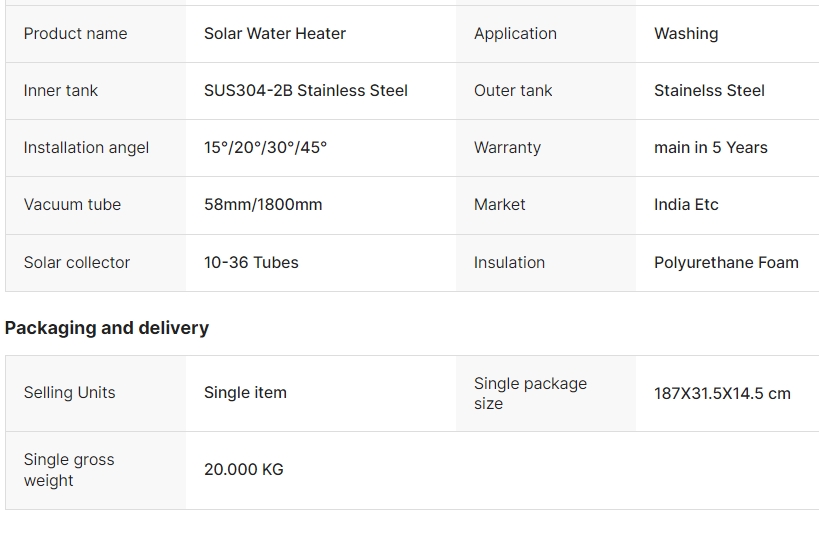This screenshot has height=539, width=819.
Task: Click the 'Installation angel' label cell
Action: pos(96,147)
